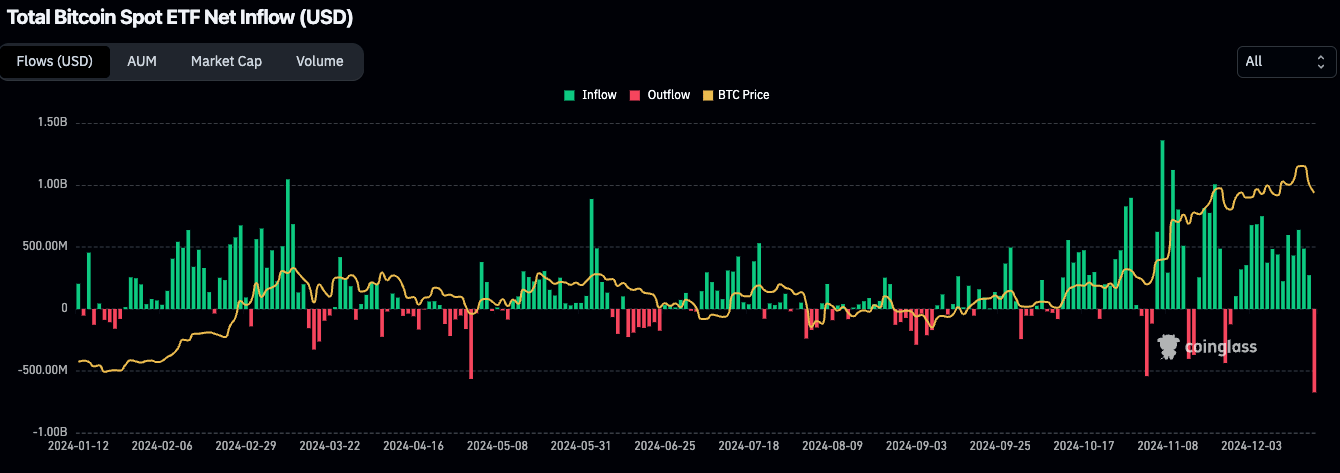The width and height of the screenshot is (1340, 473).
Task: Toggle BTC Price line via its legend label
Action: point(743,95)
